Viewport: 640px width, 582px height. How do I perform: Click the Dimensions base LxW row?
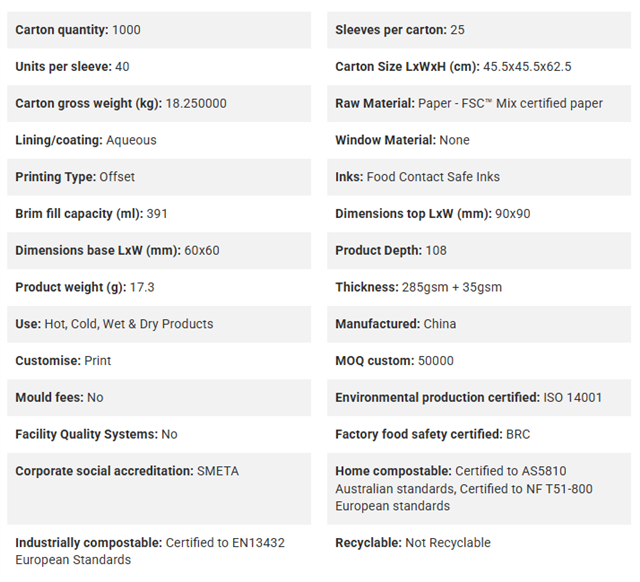pyautogui.click(x=159, y=251)
